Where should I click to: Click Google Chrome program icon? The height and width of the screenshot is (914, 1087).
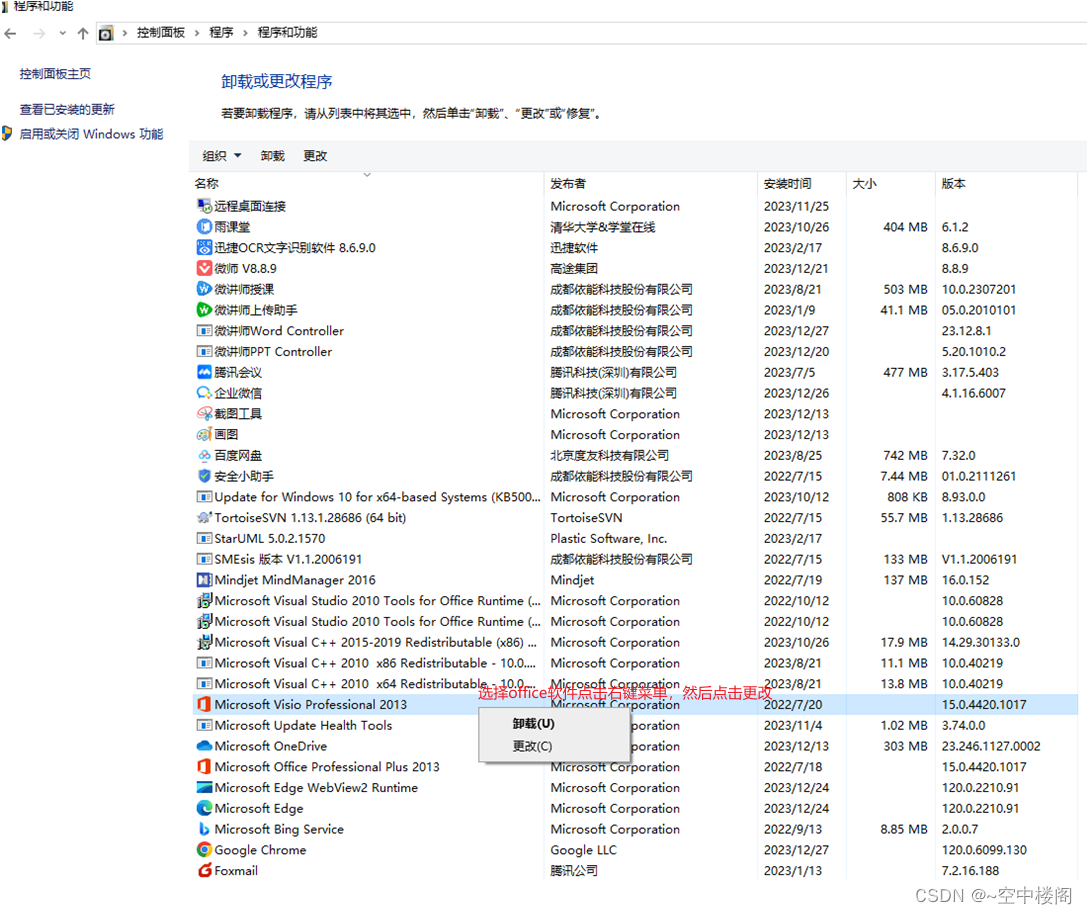[x=204, y=850]
